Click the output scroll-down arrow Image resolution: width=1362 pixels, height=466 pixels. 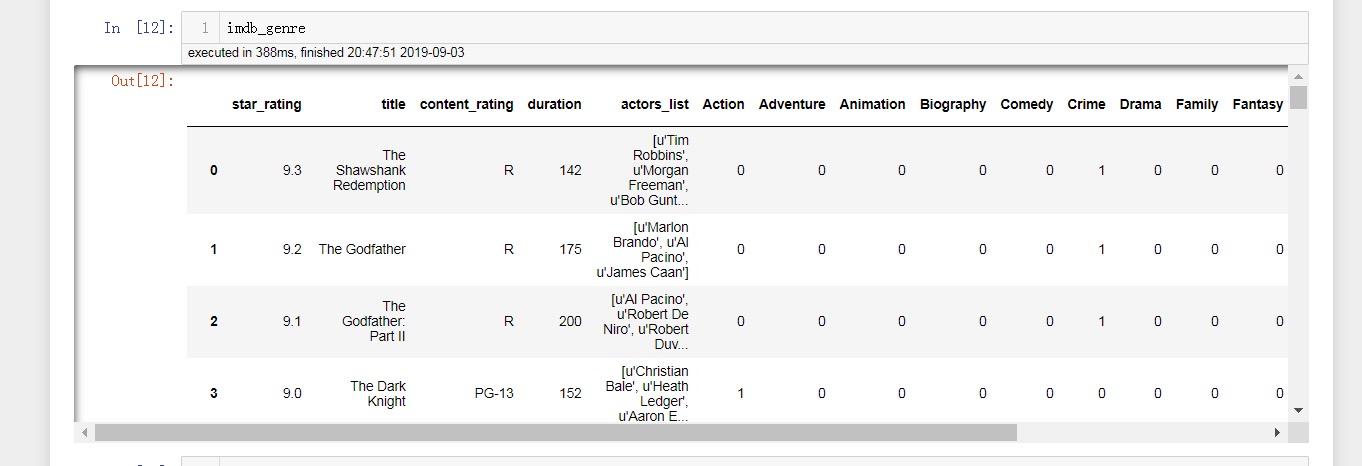(1298, 410)
